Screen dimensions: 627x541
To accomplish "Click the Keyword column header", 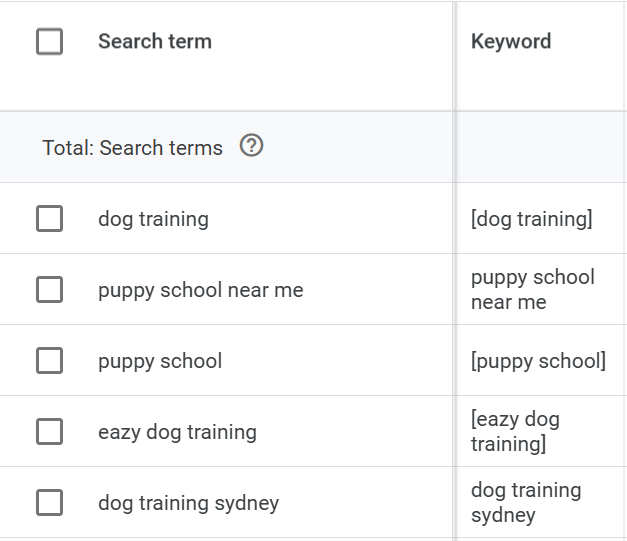I will 510,42.
